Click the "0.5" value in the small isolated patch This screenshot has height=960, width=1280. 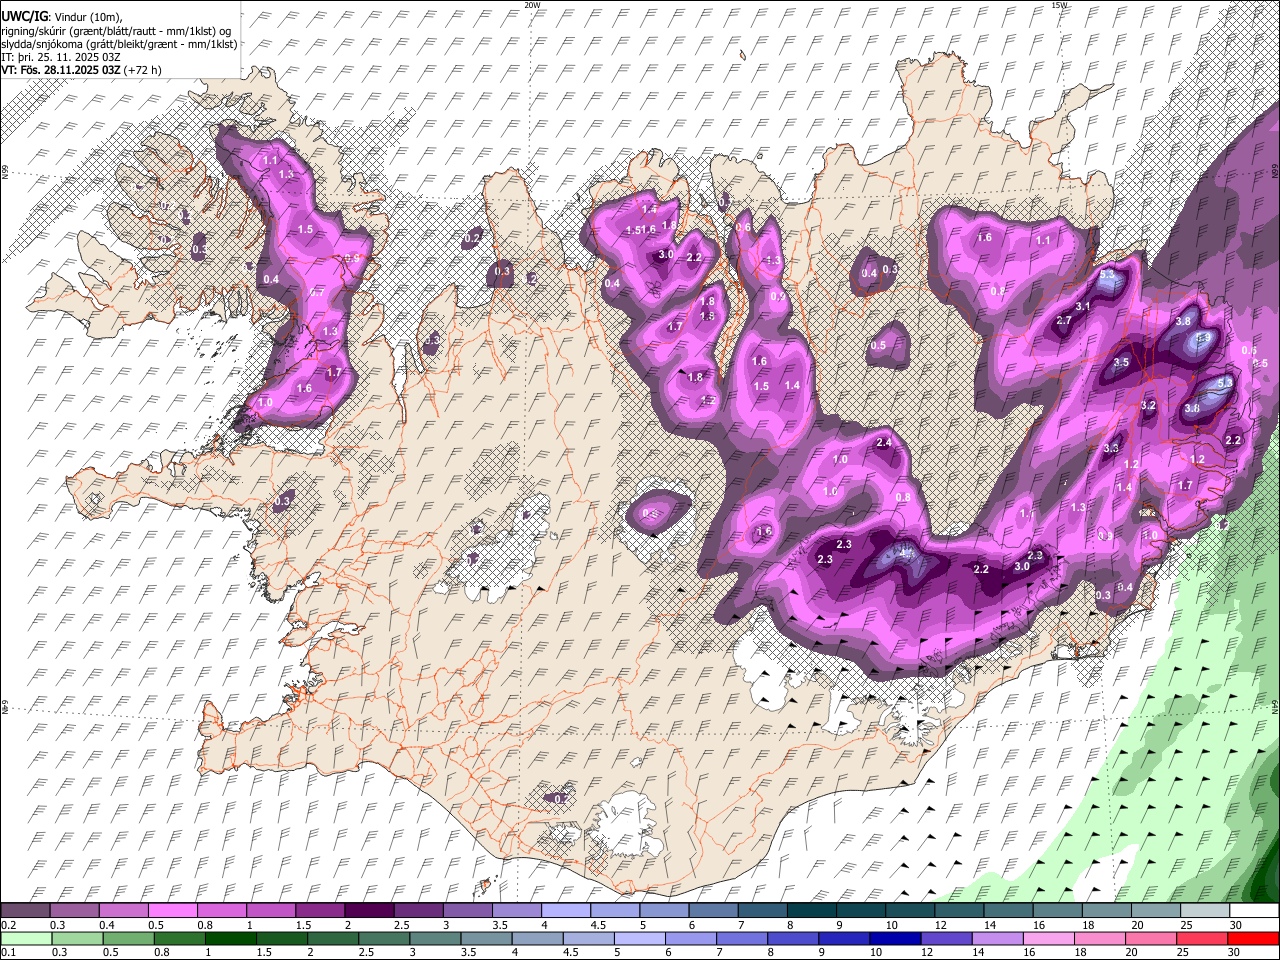(x=878, y=346)
